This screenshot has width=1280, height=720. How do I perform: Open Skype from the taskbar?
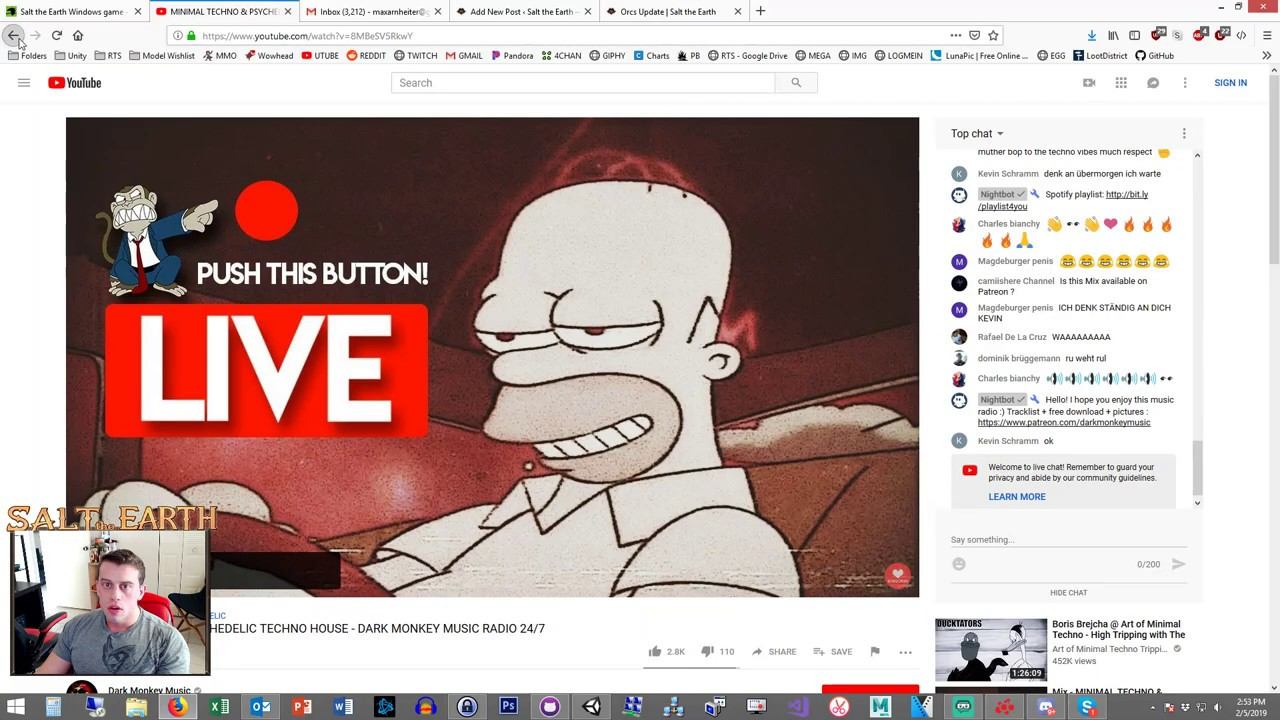coord(1087,707)
